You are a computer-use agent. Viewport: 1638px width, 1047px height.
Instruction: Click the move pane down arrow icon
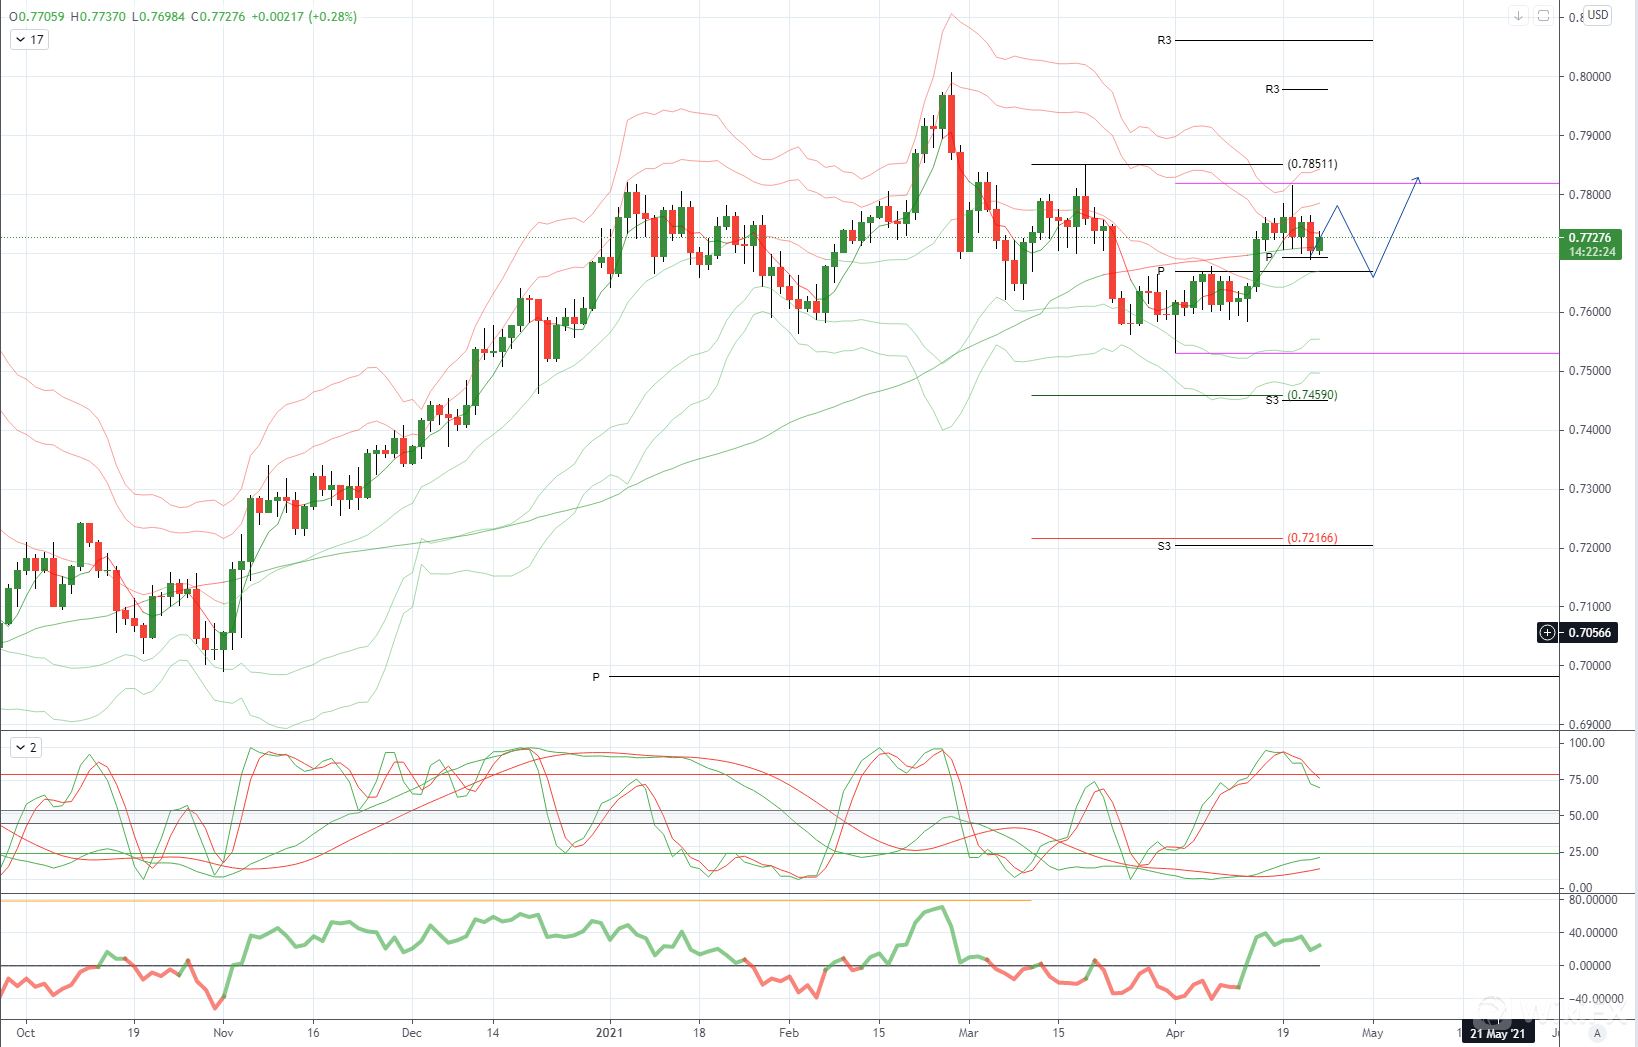click(x=1518, y=16)
